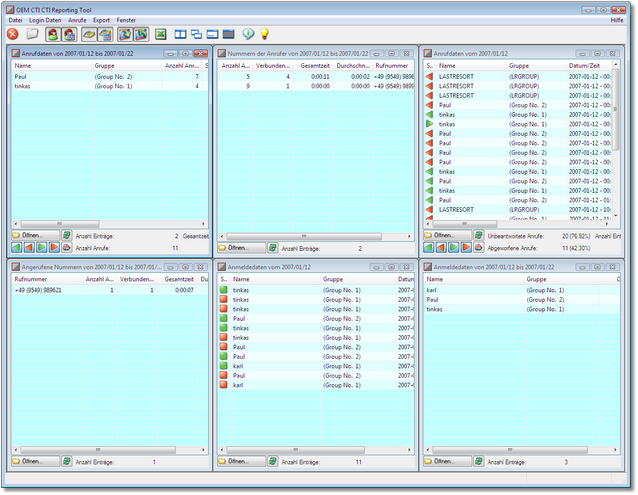Image resolution: width=638 pixels, height=495 pixels.
Task: Toggle red left arrow filter beside Anzahl Anrufe
Action: pos(29,247)
